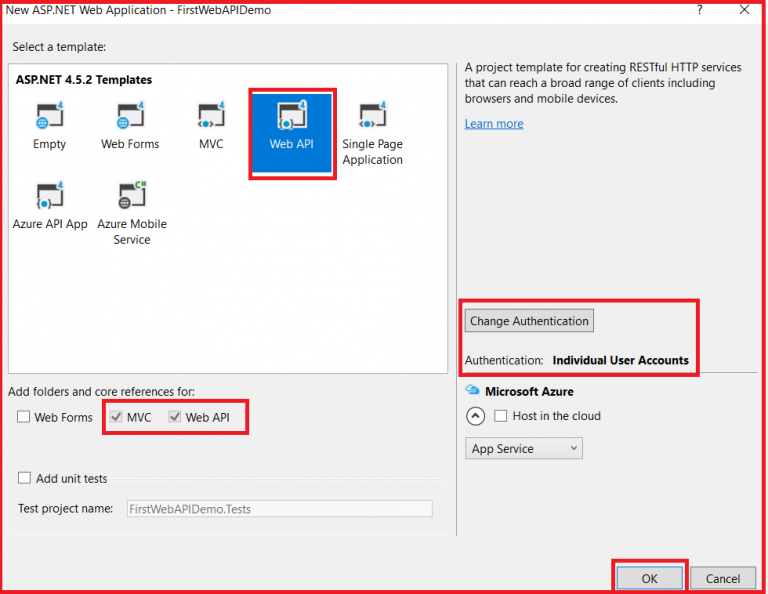Toggle the Web API references checkbox

tap(175, 417)
